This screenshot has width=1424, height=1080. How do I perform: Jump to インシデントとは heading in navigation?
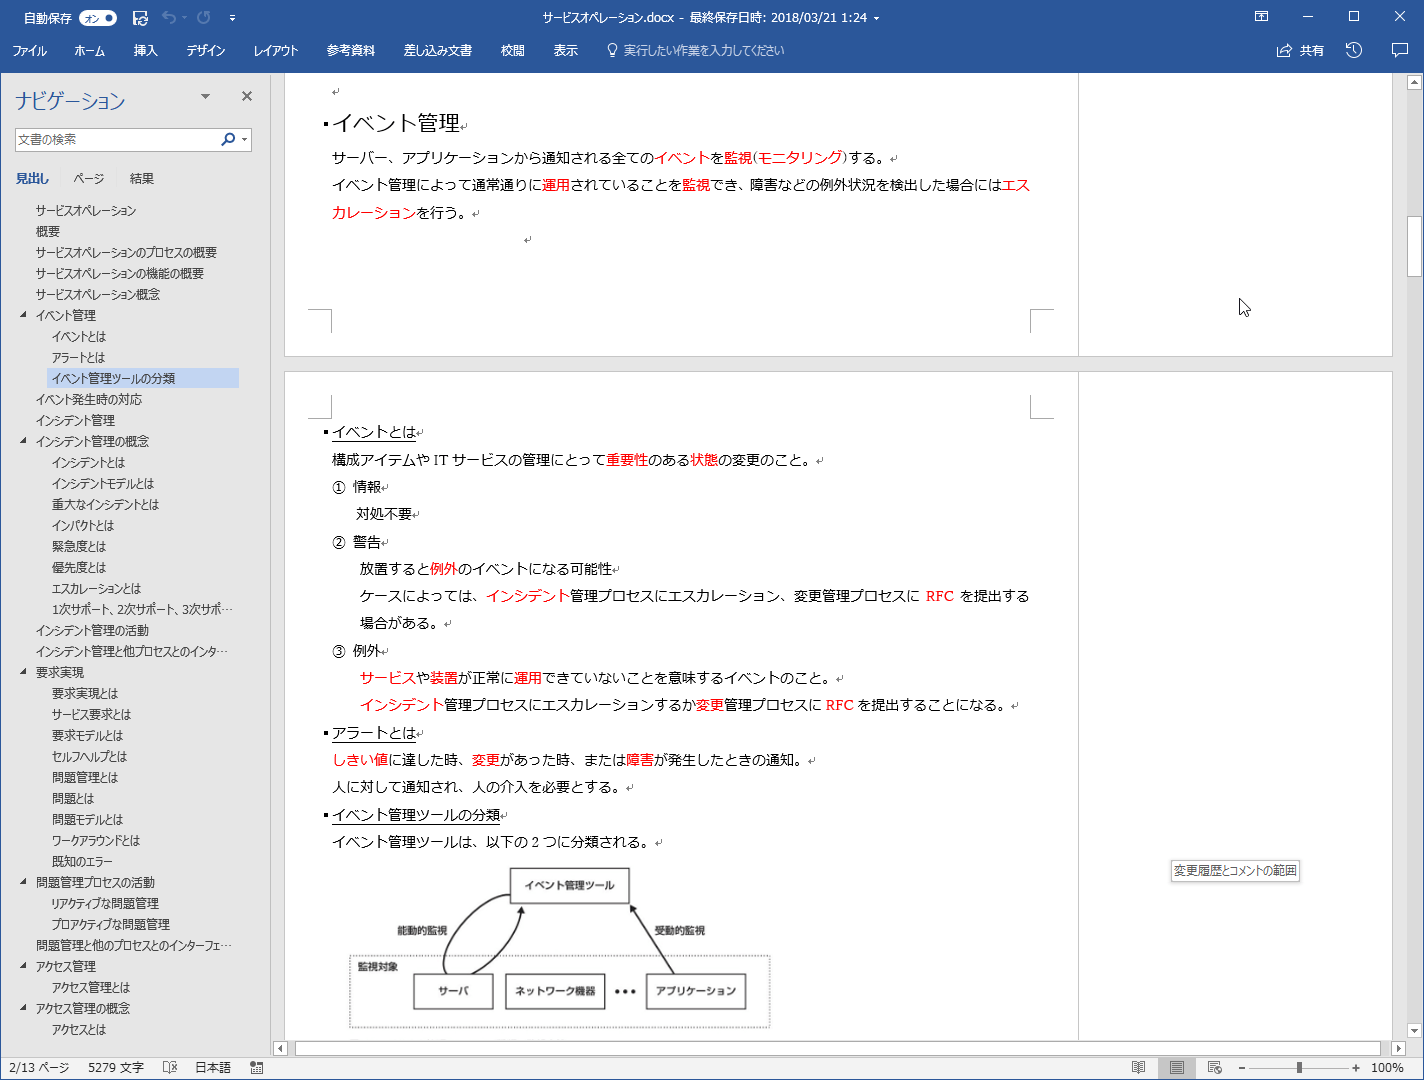coord(88,462)
